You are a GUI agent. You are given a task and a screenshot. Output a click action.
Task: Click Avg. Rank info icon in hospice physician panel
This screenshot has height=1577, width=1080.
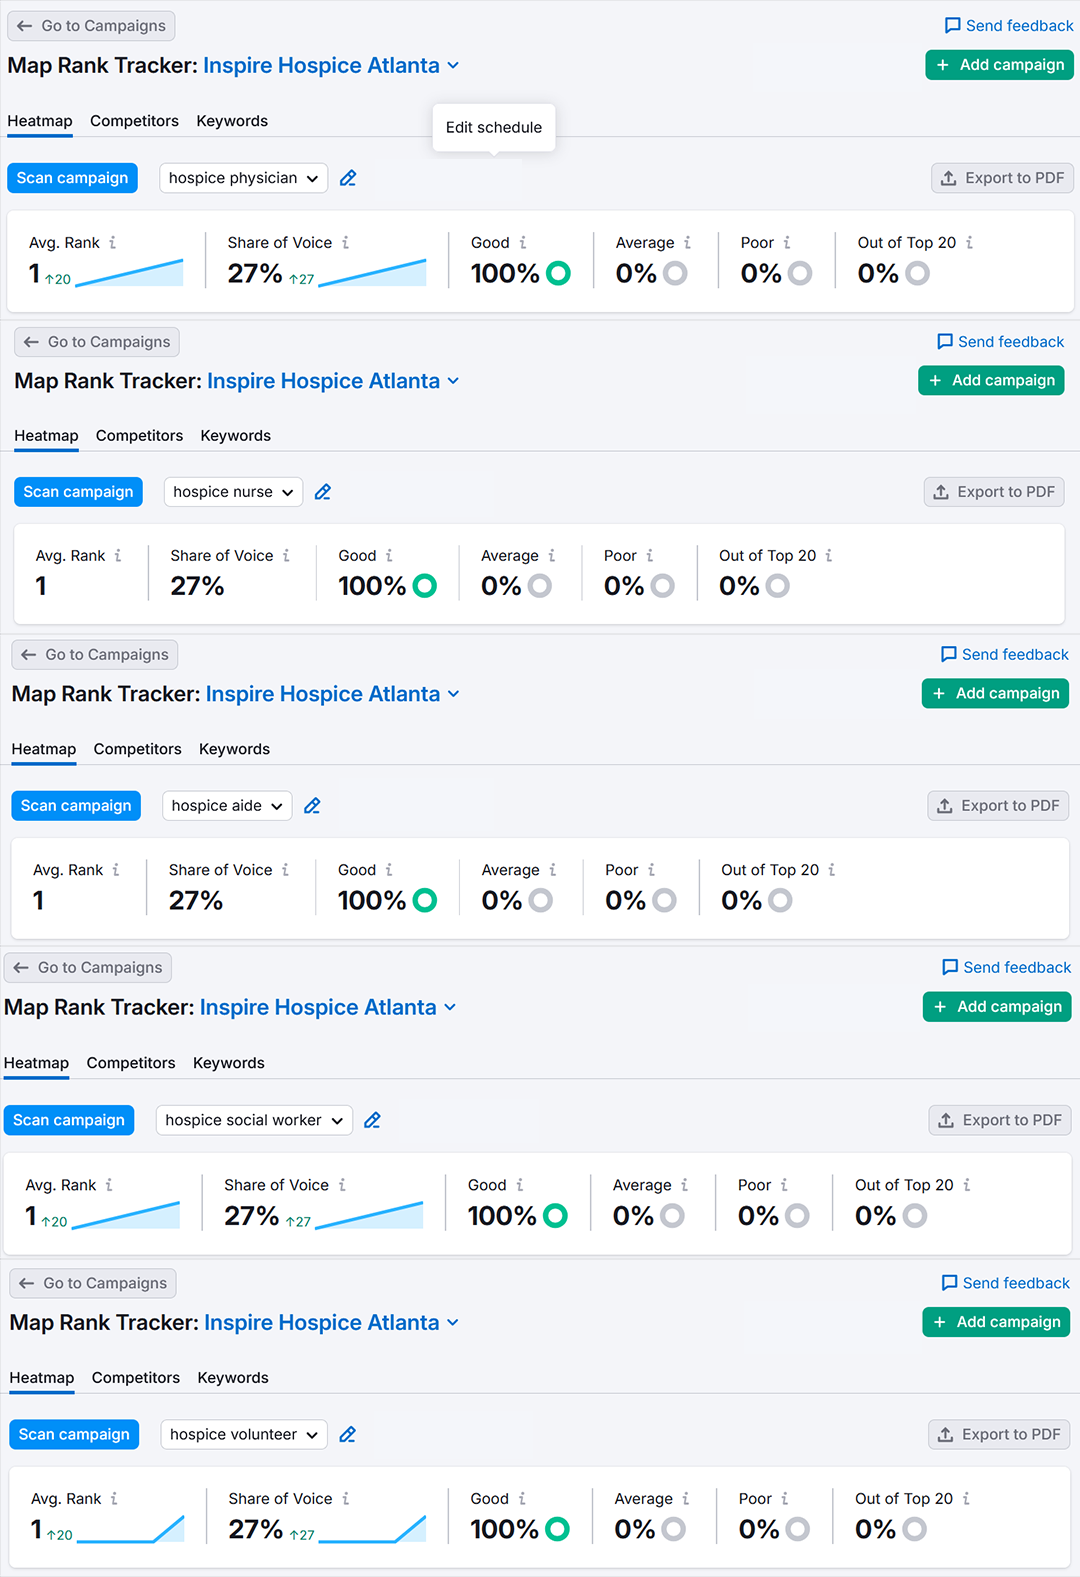tap(113, 243)
